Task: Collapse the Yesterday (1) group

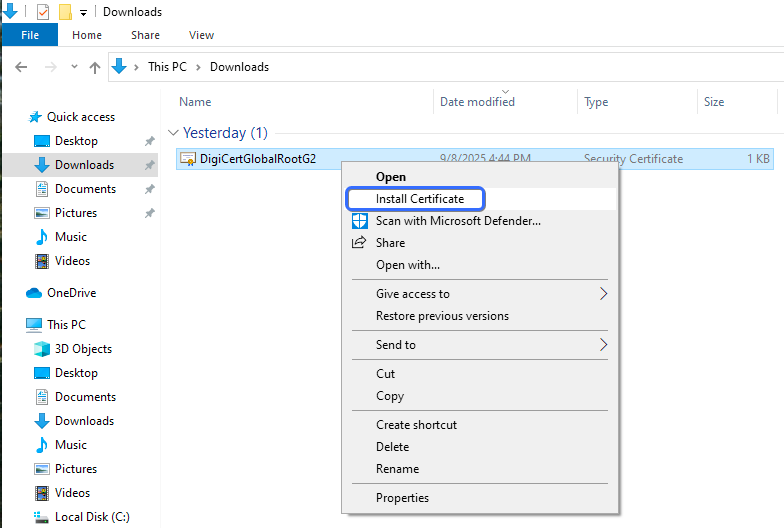Action: click(x=174, y=133)
